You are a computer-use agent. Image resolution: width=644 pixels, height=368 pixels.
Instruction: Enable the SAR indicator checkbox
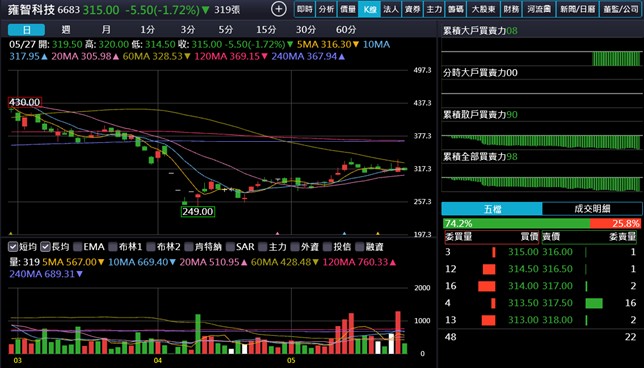pos(230,247)
